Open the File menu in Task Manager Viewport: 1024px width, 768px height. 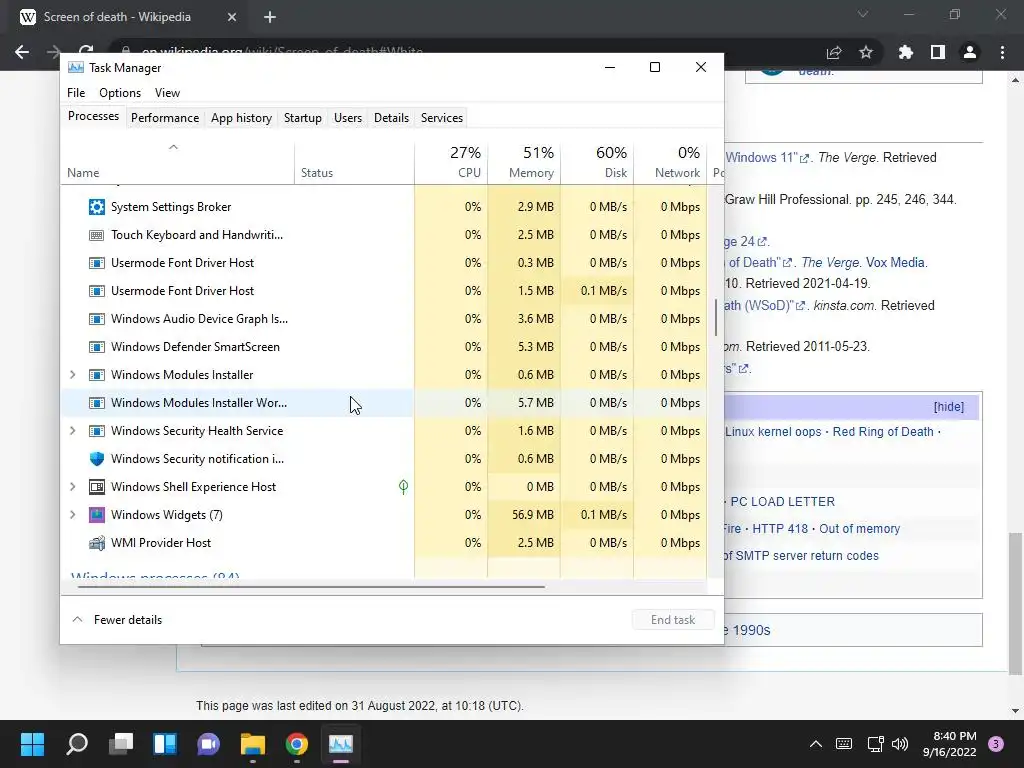tap(76, 93)
